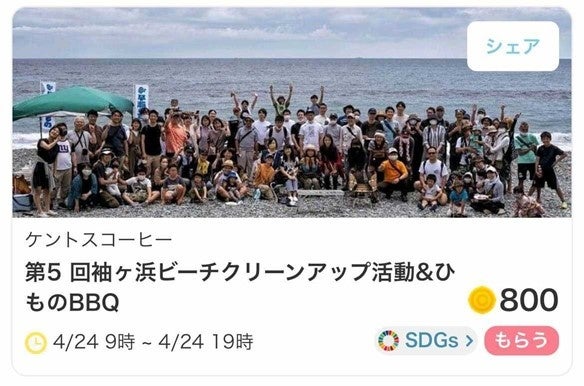Open the SDGs label text
584x386 pixels.
point(431,340)
